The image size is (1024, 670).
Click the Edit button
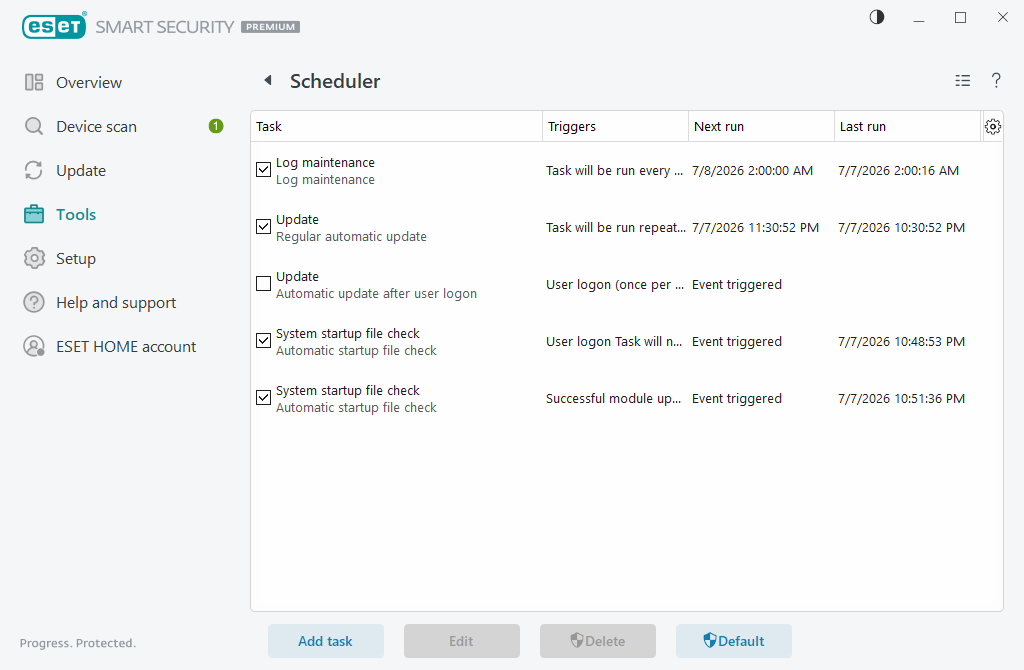point(462,641)
